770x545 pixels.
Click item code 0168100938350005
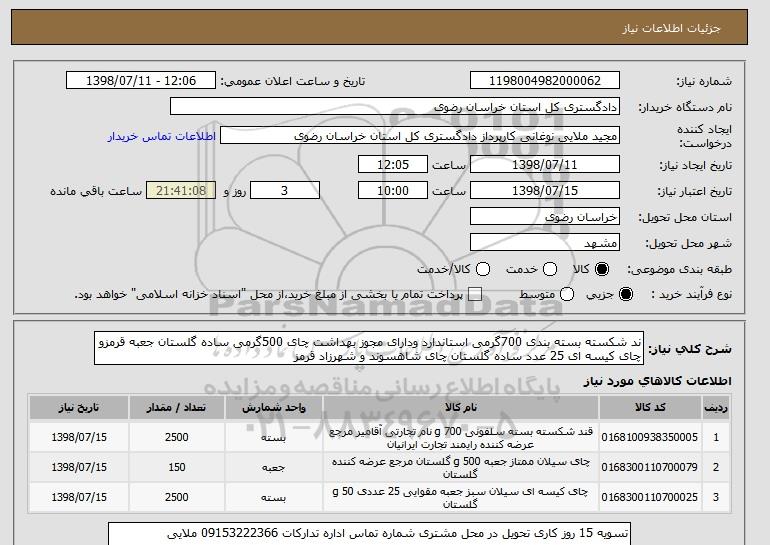click(x=650, y=437)
